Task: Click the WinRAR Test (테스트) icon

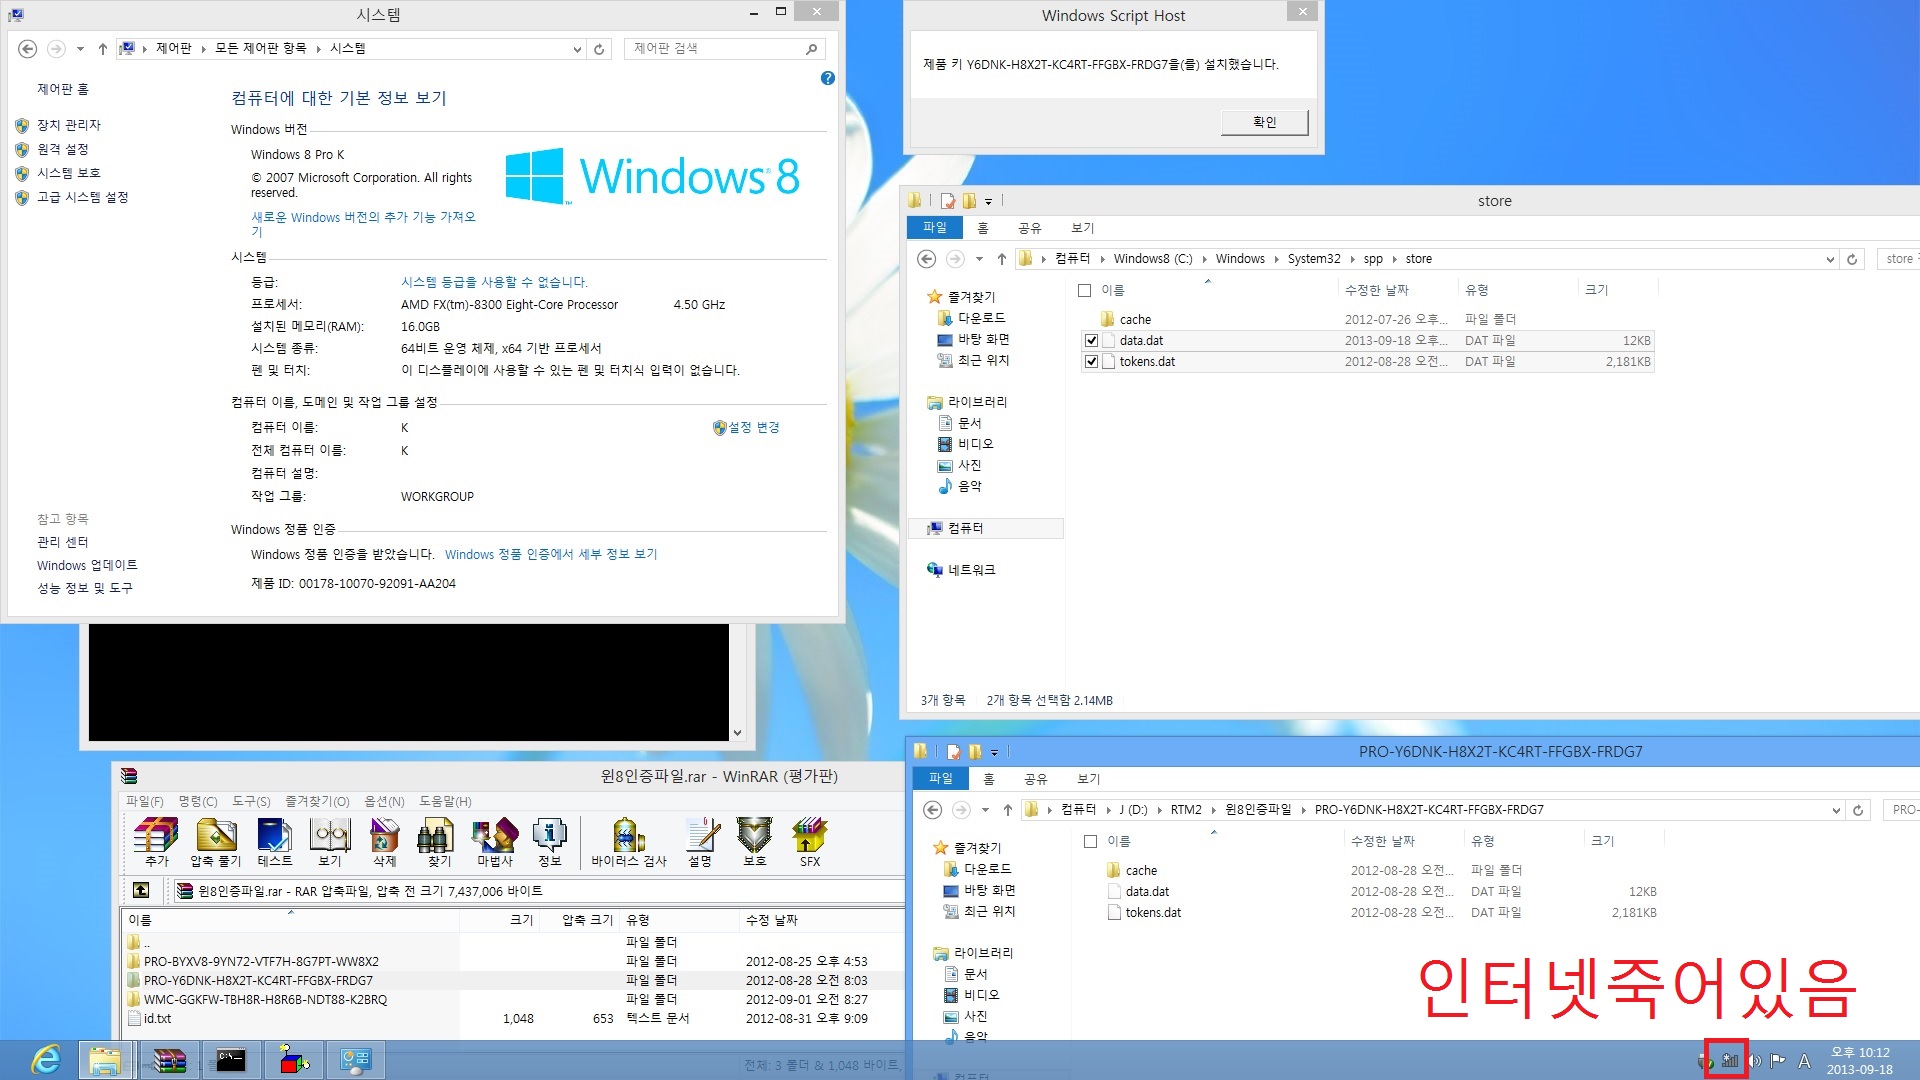Action: 274,842
